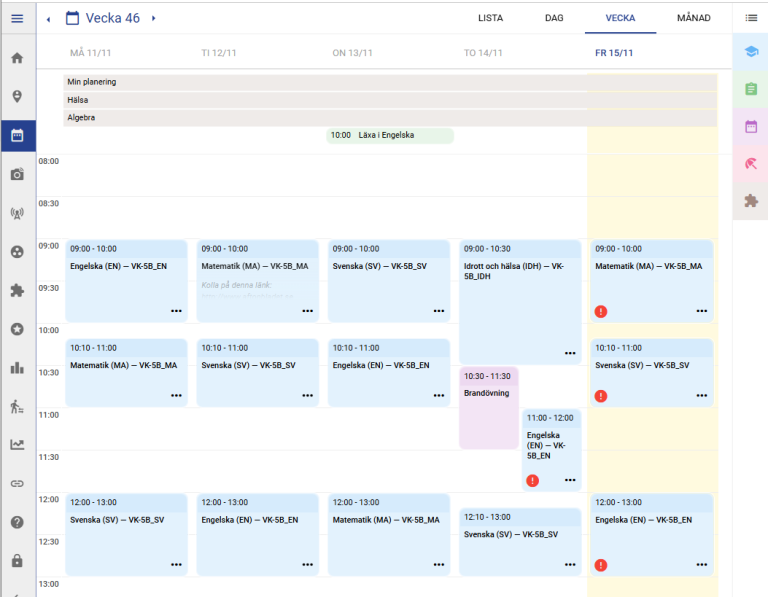Screen dimensions: 768x597
Task: Go to previous week with left arrow
Action: [48, 19]
